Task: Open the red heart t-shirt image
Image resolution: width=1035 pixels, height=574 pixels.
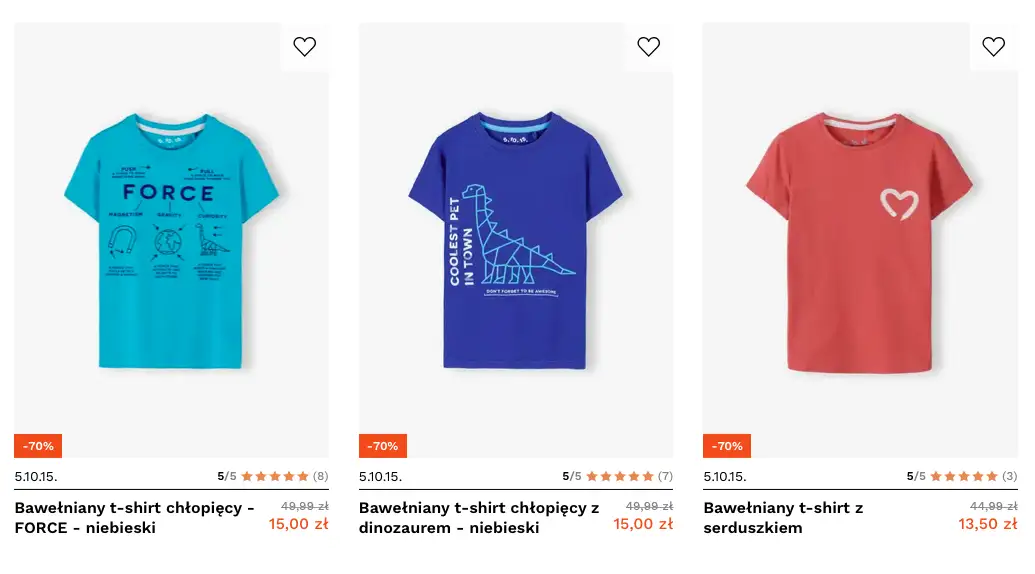Action: coord(859,240)
